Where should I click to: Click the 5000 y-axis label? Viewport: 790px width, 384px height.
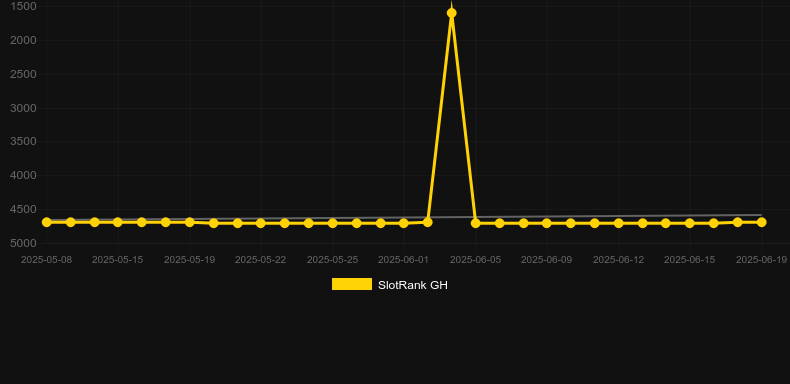24,243
